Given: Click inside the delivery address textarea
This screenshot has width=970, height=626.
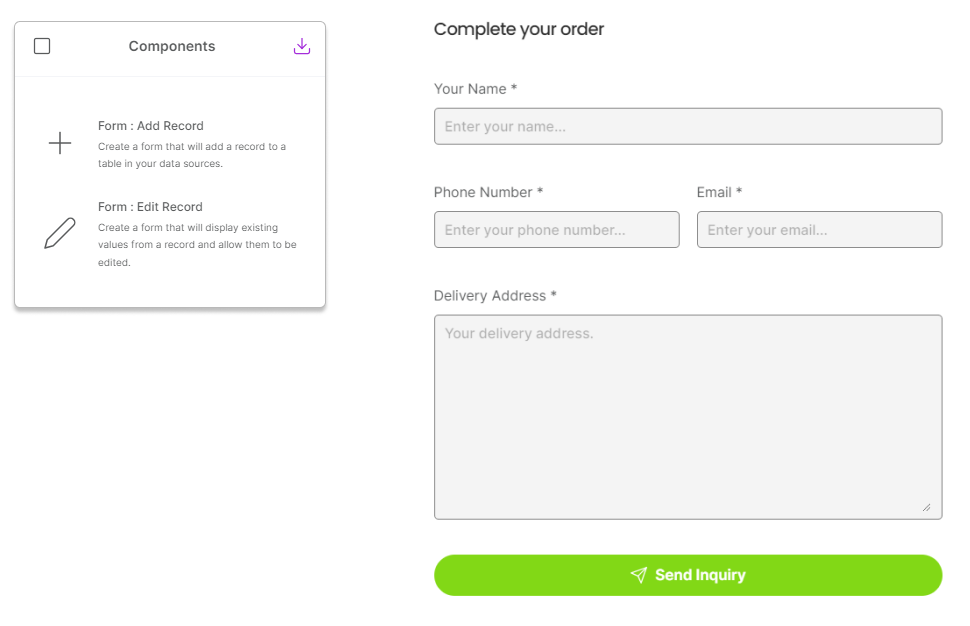Looking at the screenshot, I should coord(688,417).
